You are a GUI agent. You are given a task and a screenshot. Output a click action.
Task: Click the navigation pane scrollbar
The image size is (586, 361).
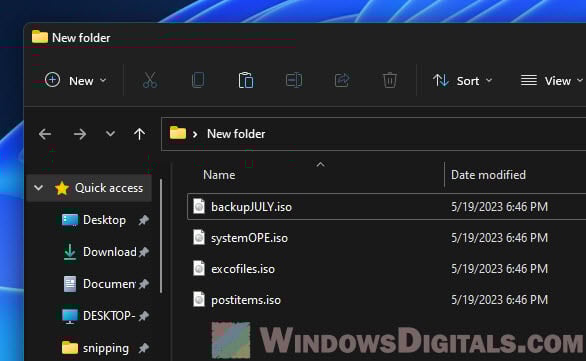(161, 236)
